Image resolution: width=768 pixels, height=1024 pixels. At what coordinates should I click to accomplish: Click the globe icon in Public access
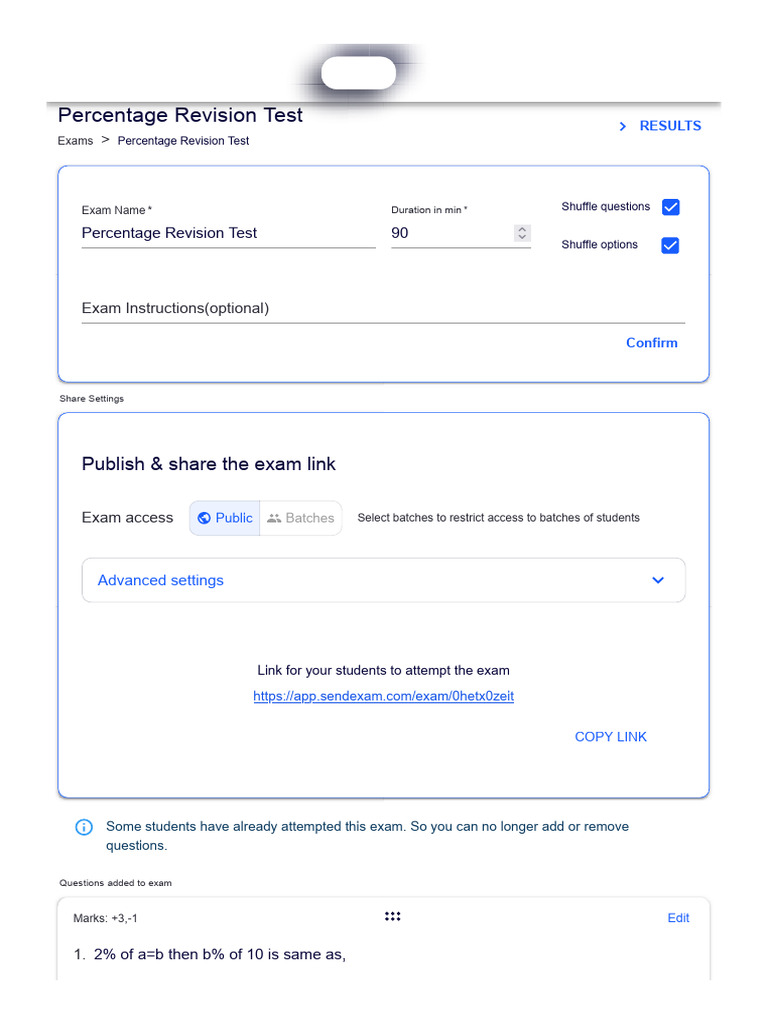pyautogui.click(x=204, y=518)
